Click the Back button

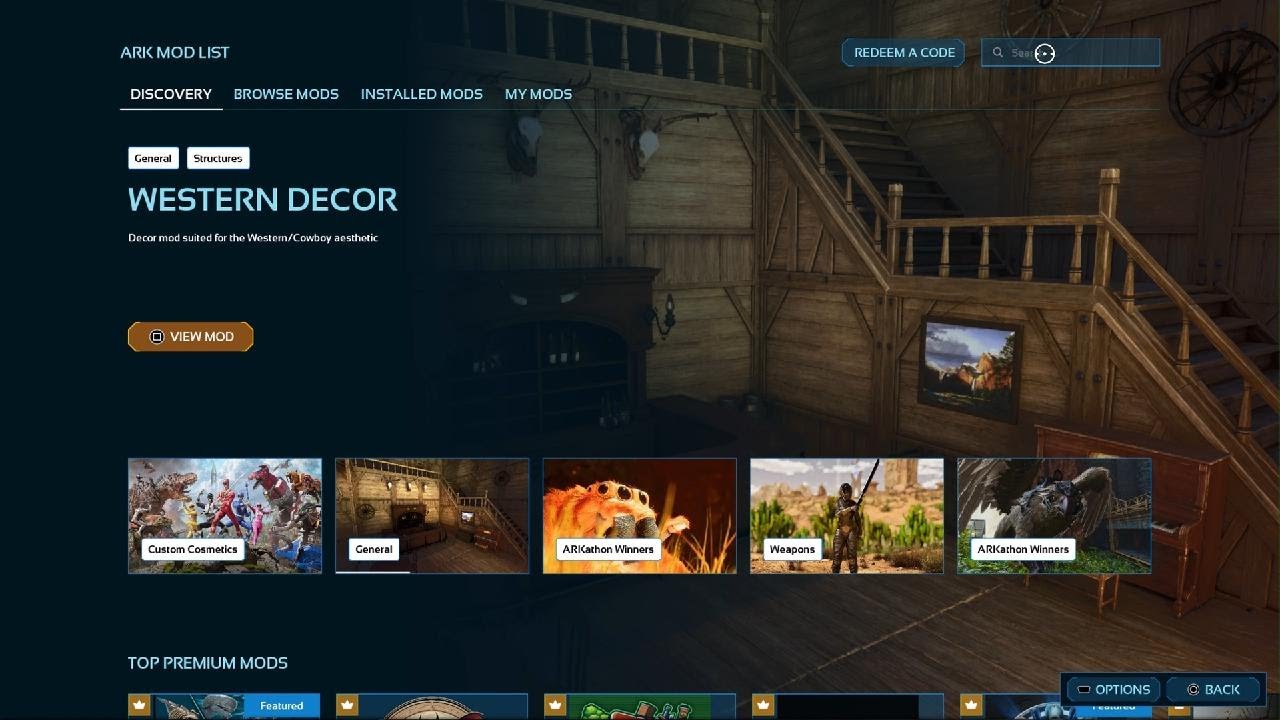coord(1212,689)
